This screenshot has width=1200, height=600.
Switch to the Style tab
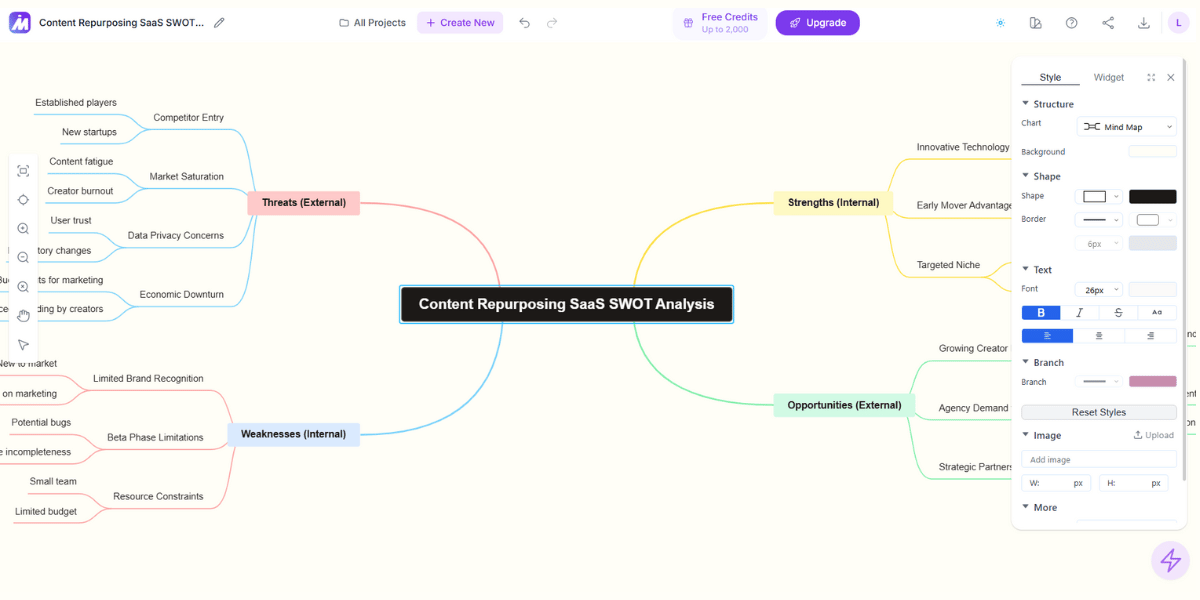pos(1050,77)
